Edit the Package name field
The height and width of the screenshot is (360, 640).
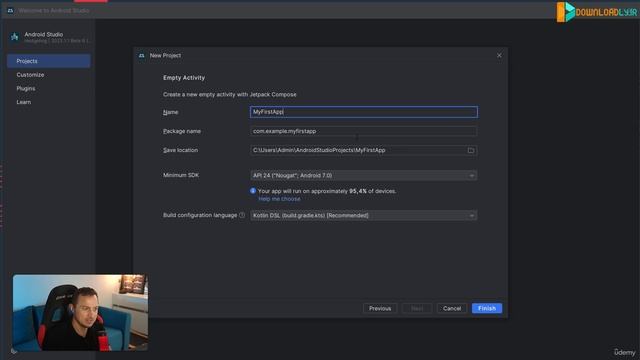tap(363, 131)
